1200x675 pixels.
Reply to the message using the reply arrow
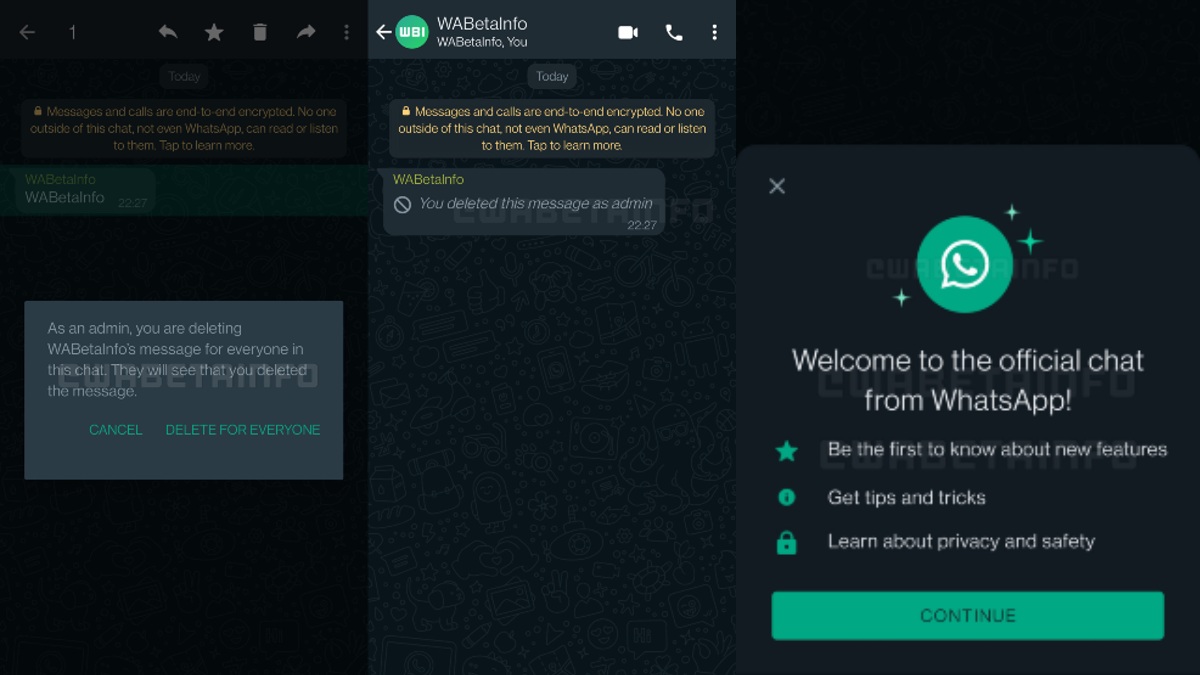point(167,31)
